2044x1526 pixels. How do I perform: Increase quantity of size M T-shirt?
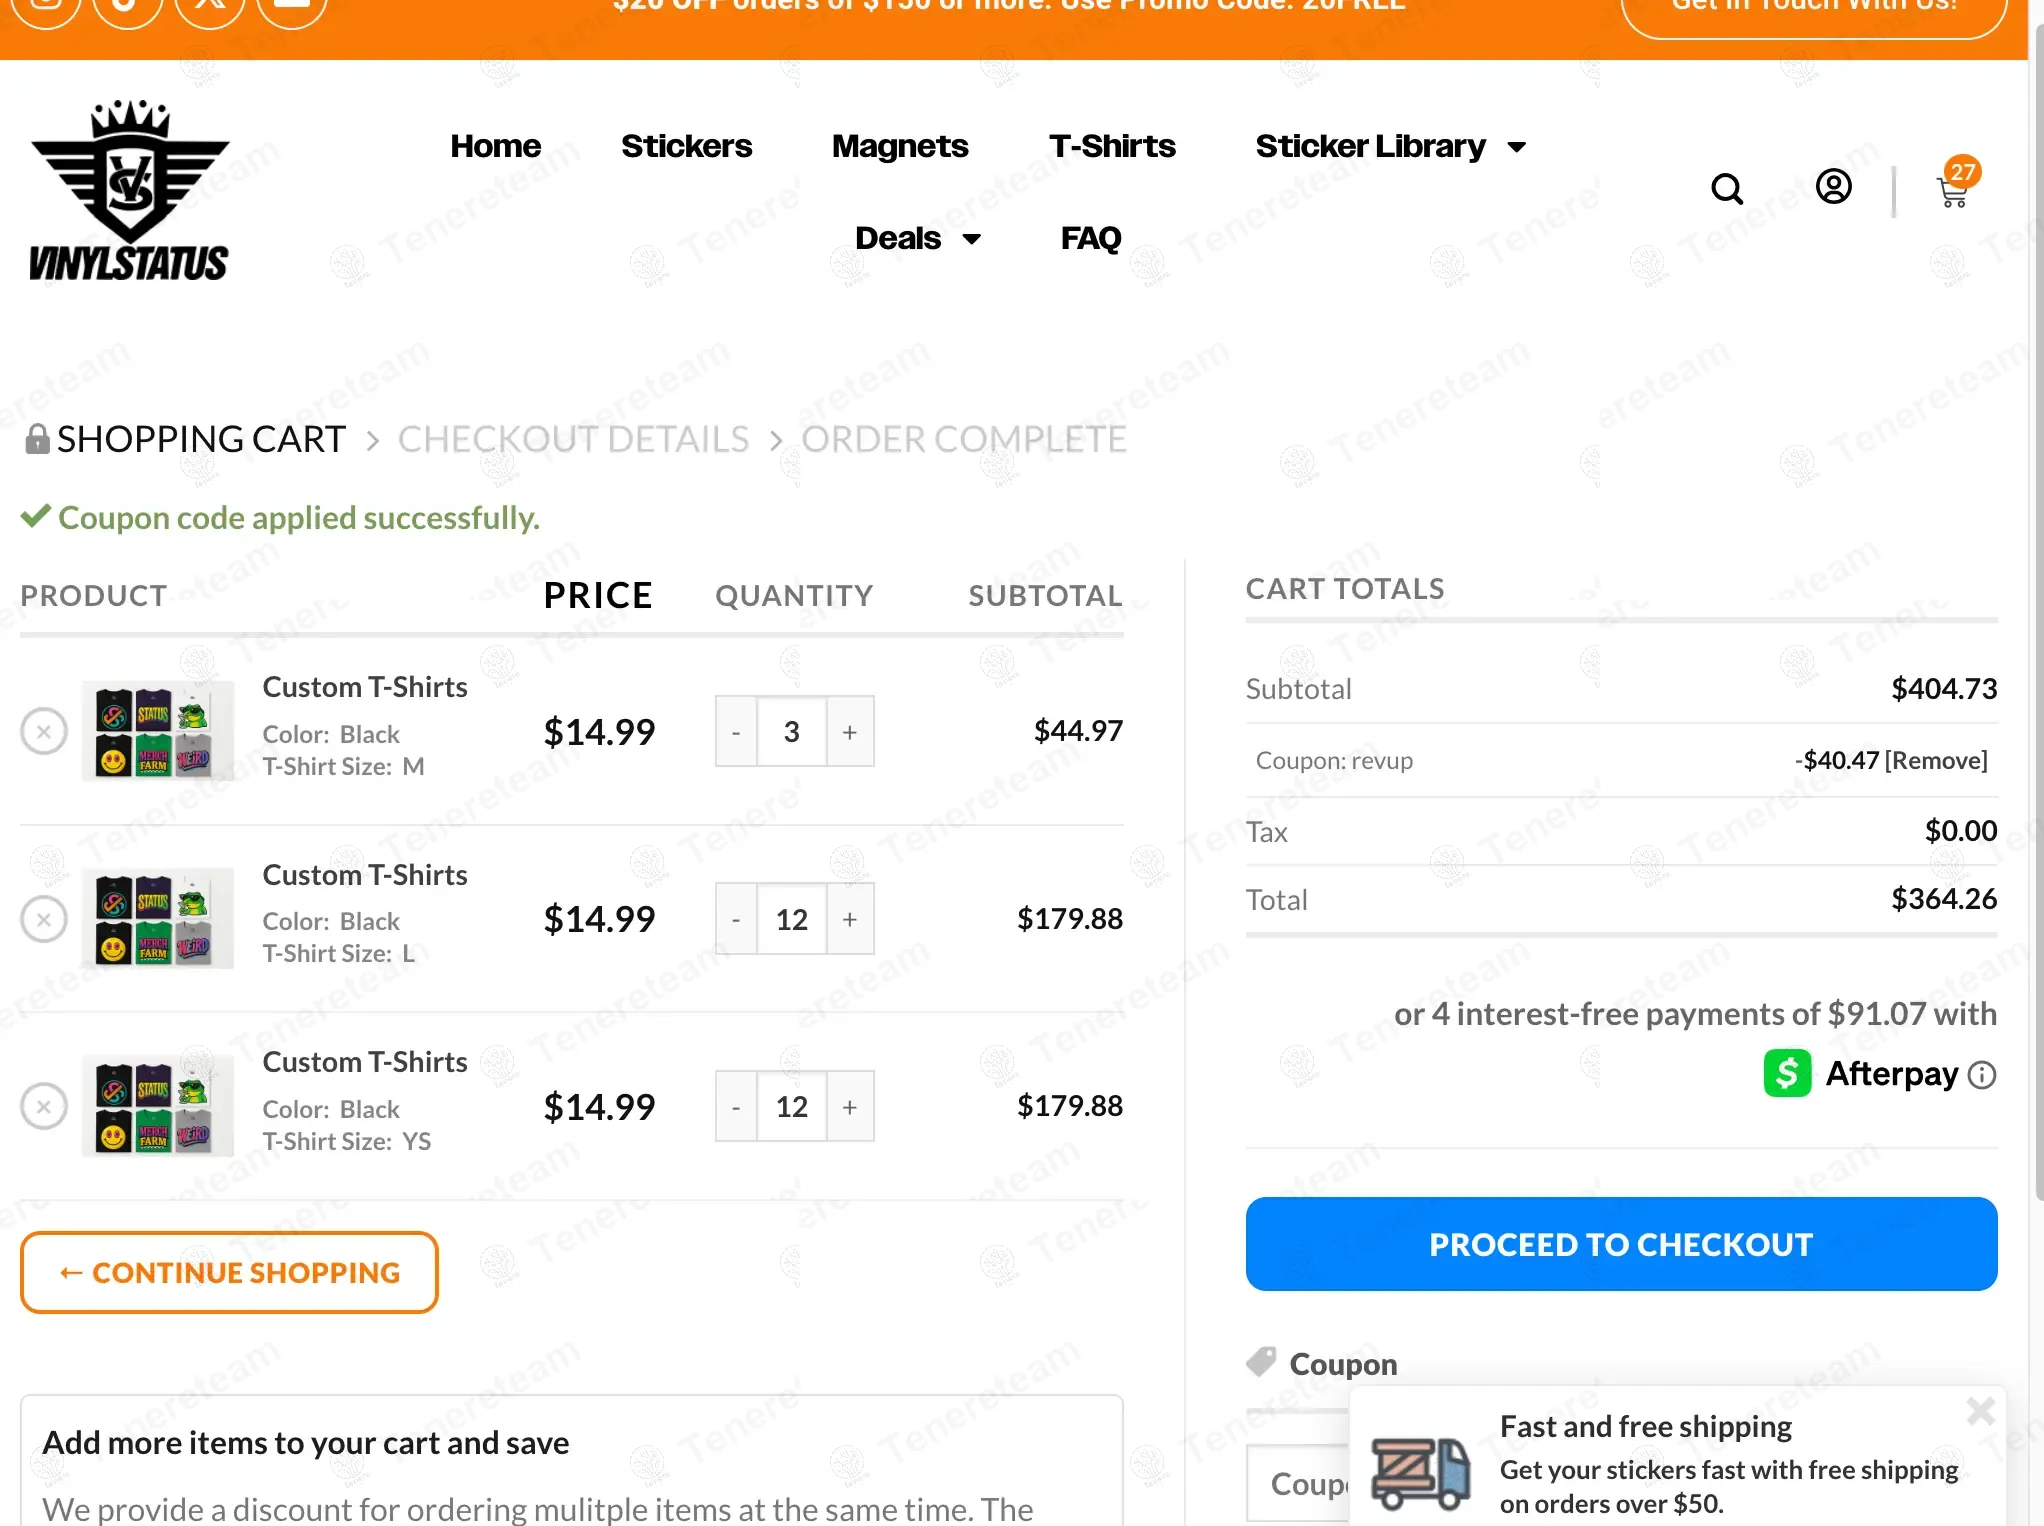click(x=850, y=732)
